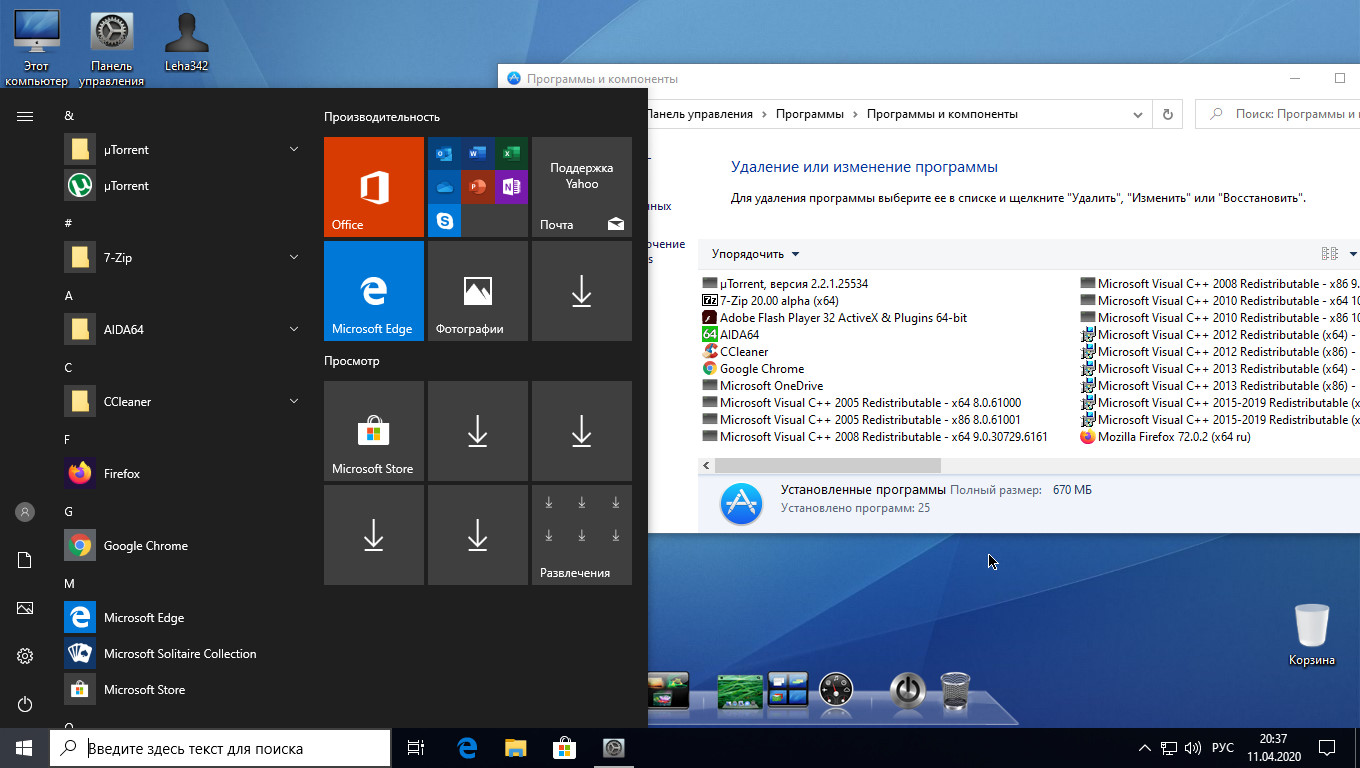Open the Упорядочить dropdown menu
1360x768 pixels.
[x=755, y=254]
